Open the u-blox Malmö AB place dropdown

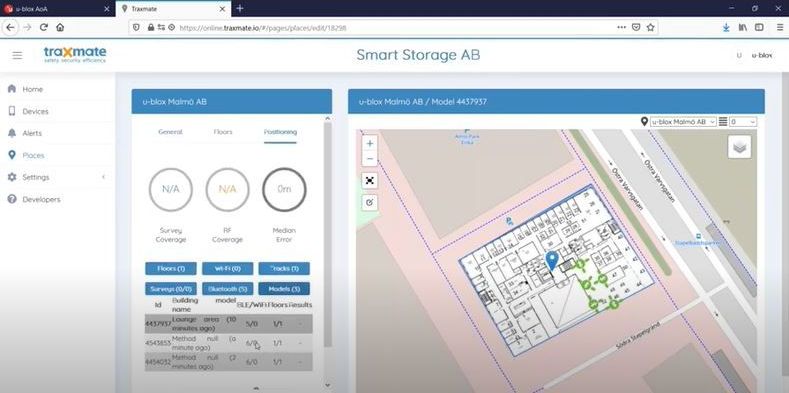[x=683, y=122]
